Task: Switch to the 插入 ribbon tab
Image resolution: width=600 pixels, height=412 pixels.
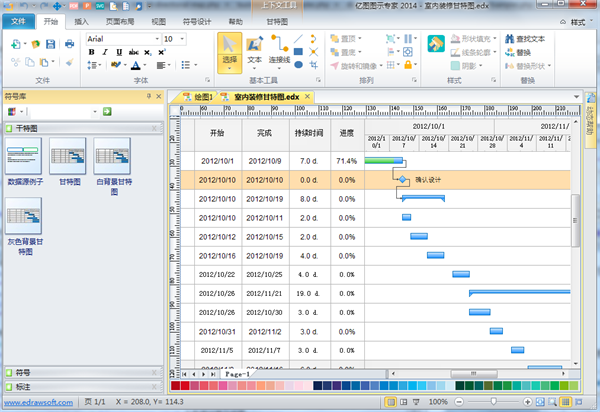Action: pyautogui.click(x=81, y=20)
